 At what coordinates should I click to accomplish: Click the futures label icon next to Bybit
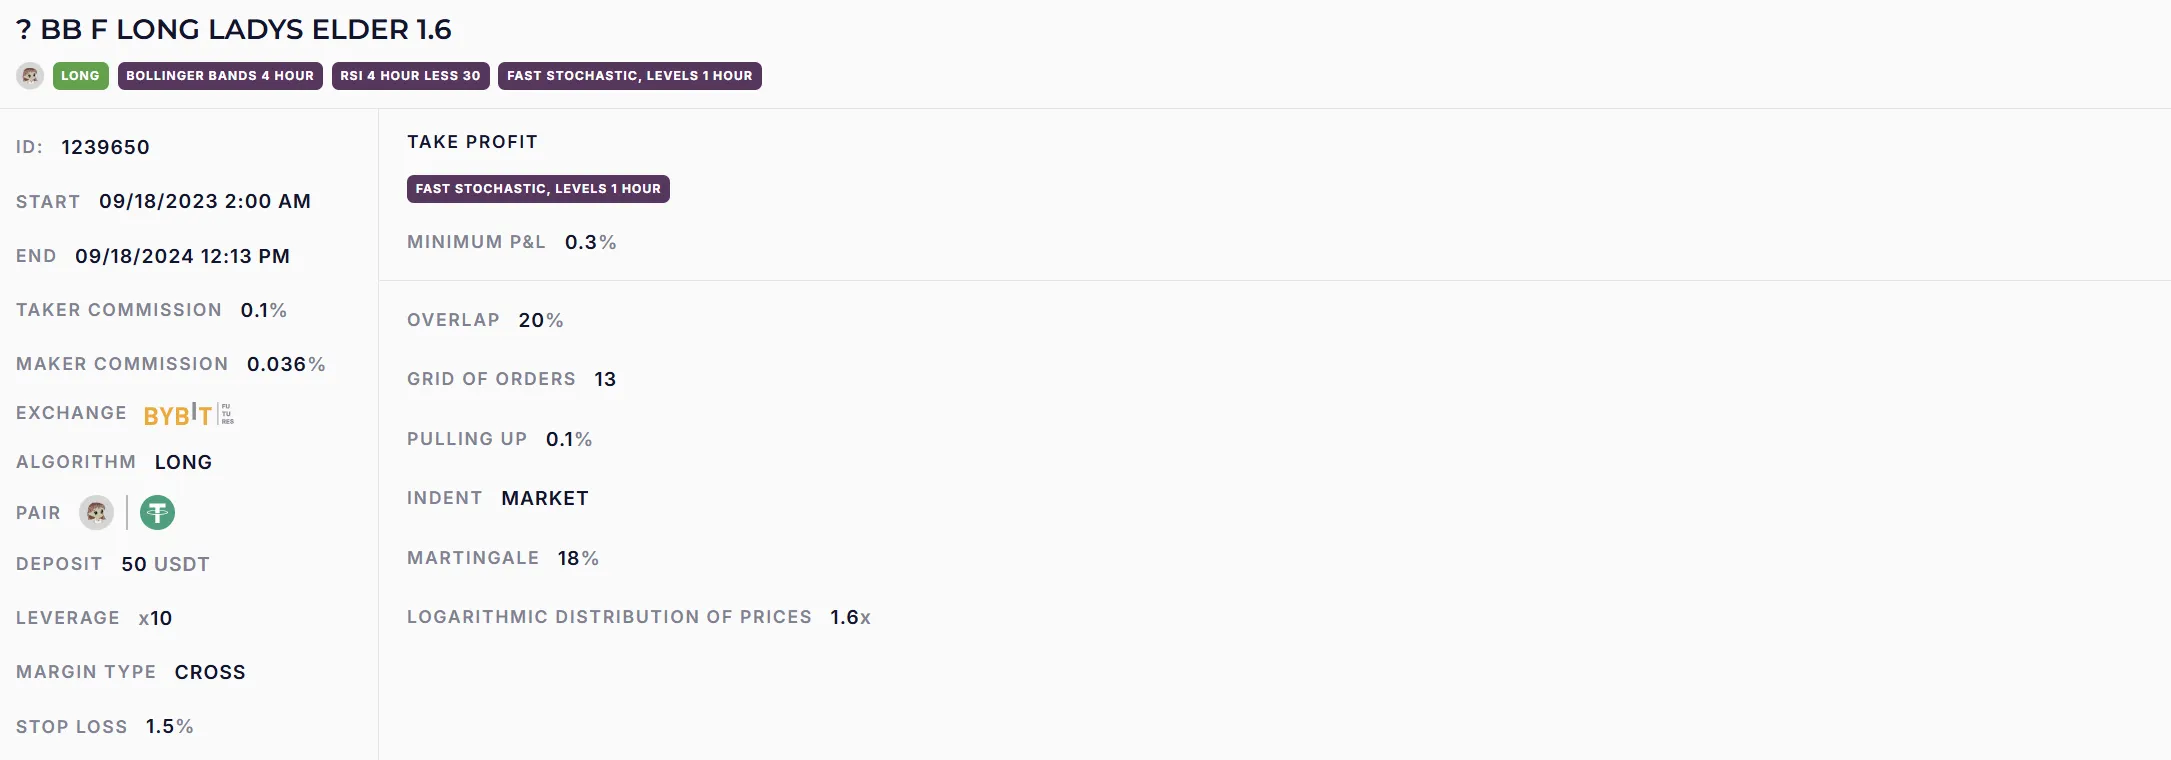coord(227,414)
